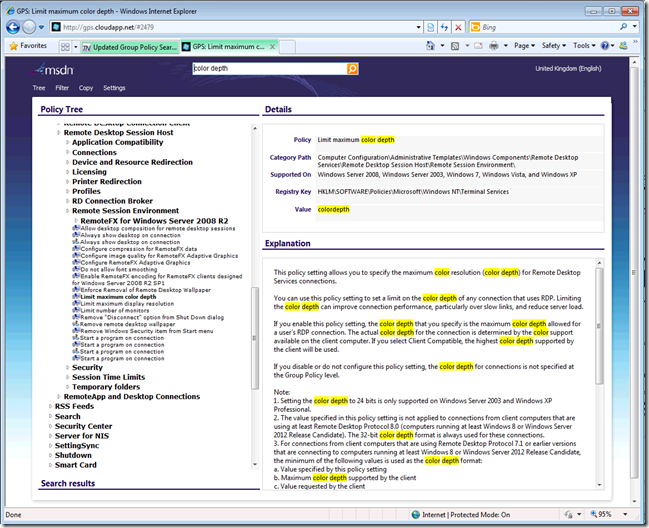Expand the Licensing tree node

89,171
